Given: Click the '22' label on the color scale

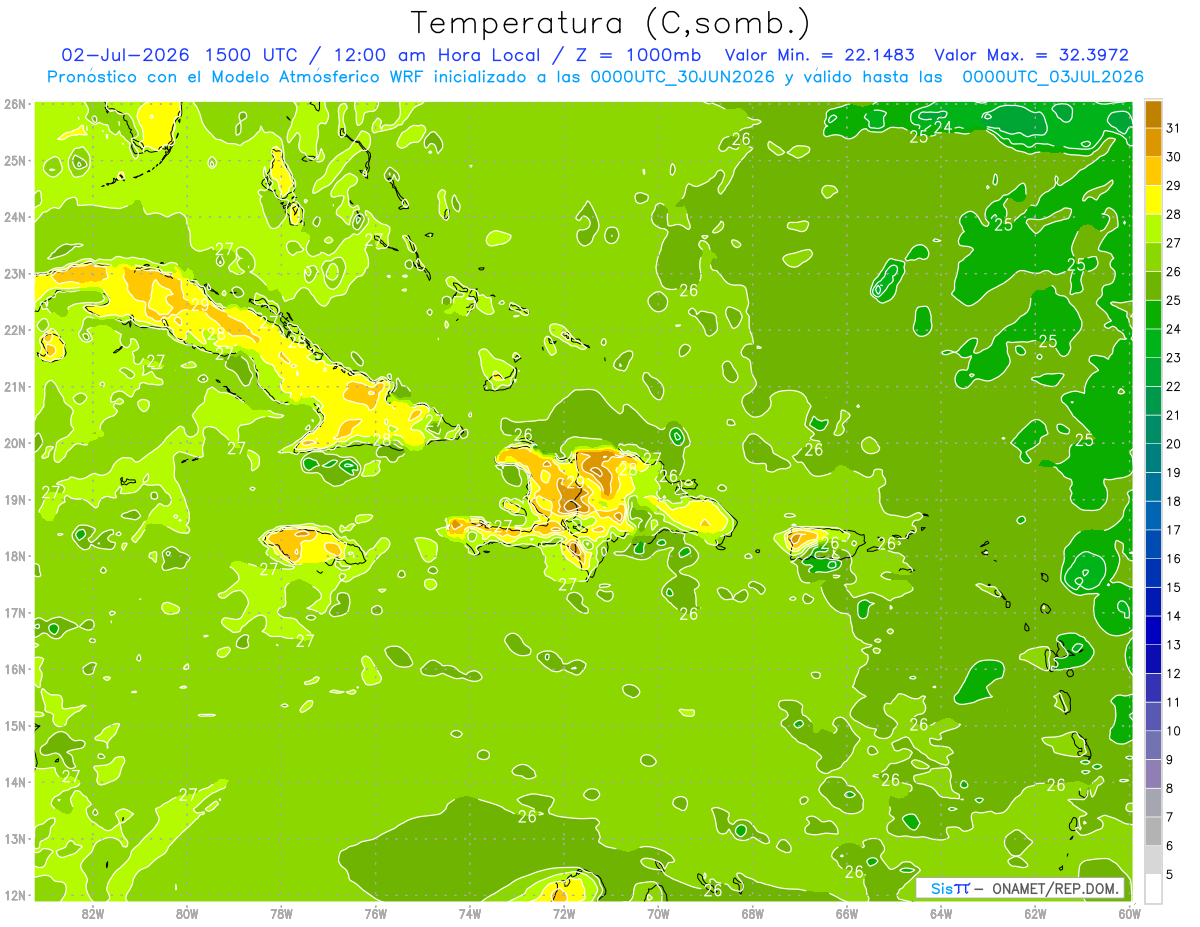Looking at the screenshot, I should [1173, 387].
